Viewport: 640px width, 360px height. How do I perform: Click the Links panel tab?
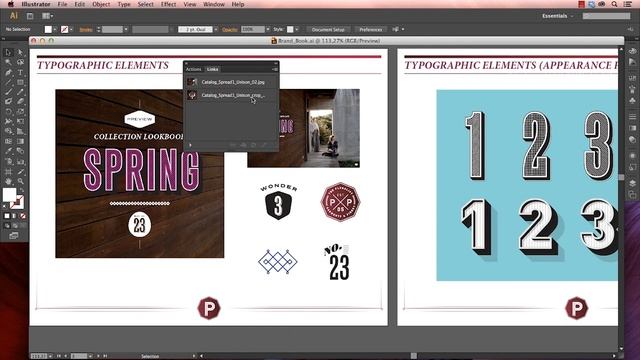click(212, 69)
